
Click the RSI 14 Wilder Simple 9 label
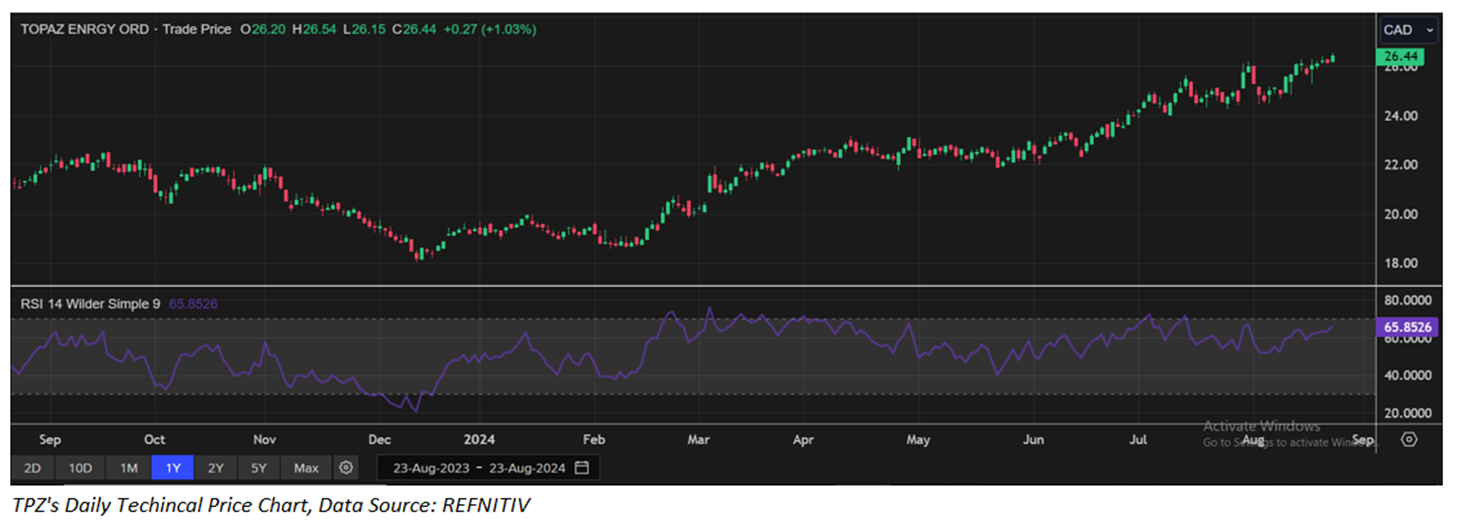coord(90,303)
